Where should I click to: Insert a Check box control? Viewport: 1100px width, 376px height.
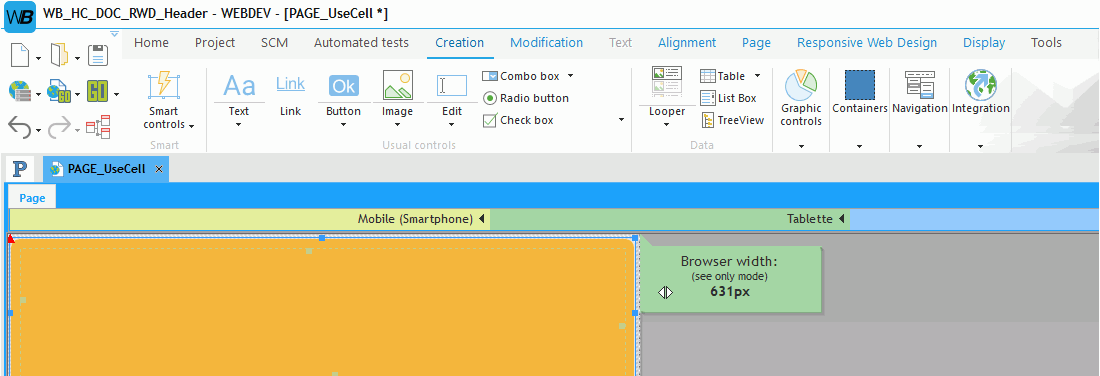[x=518, y=121]
